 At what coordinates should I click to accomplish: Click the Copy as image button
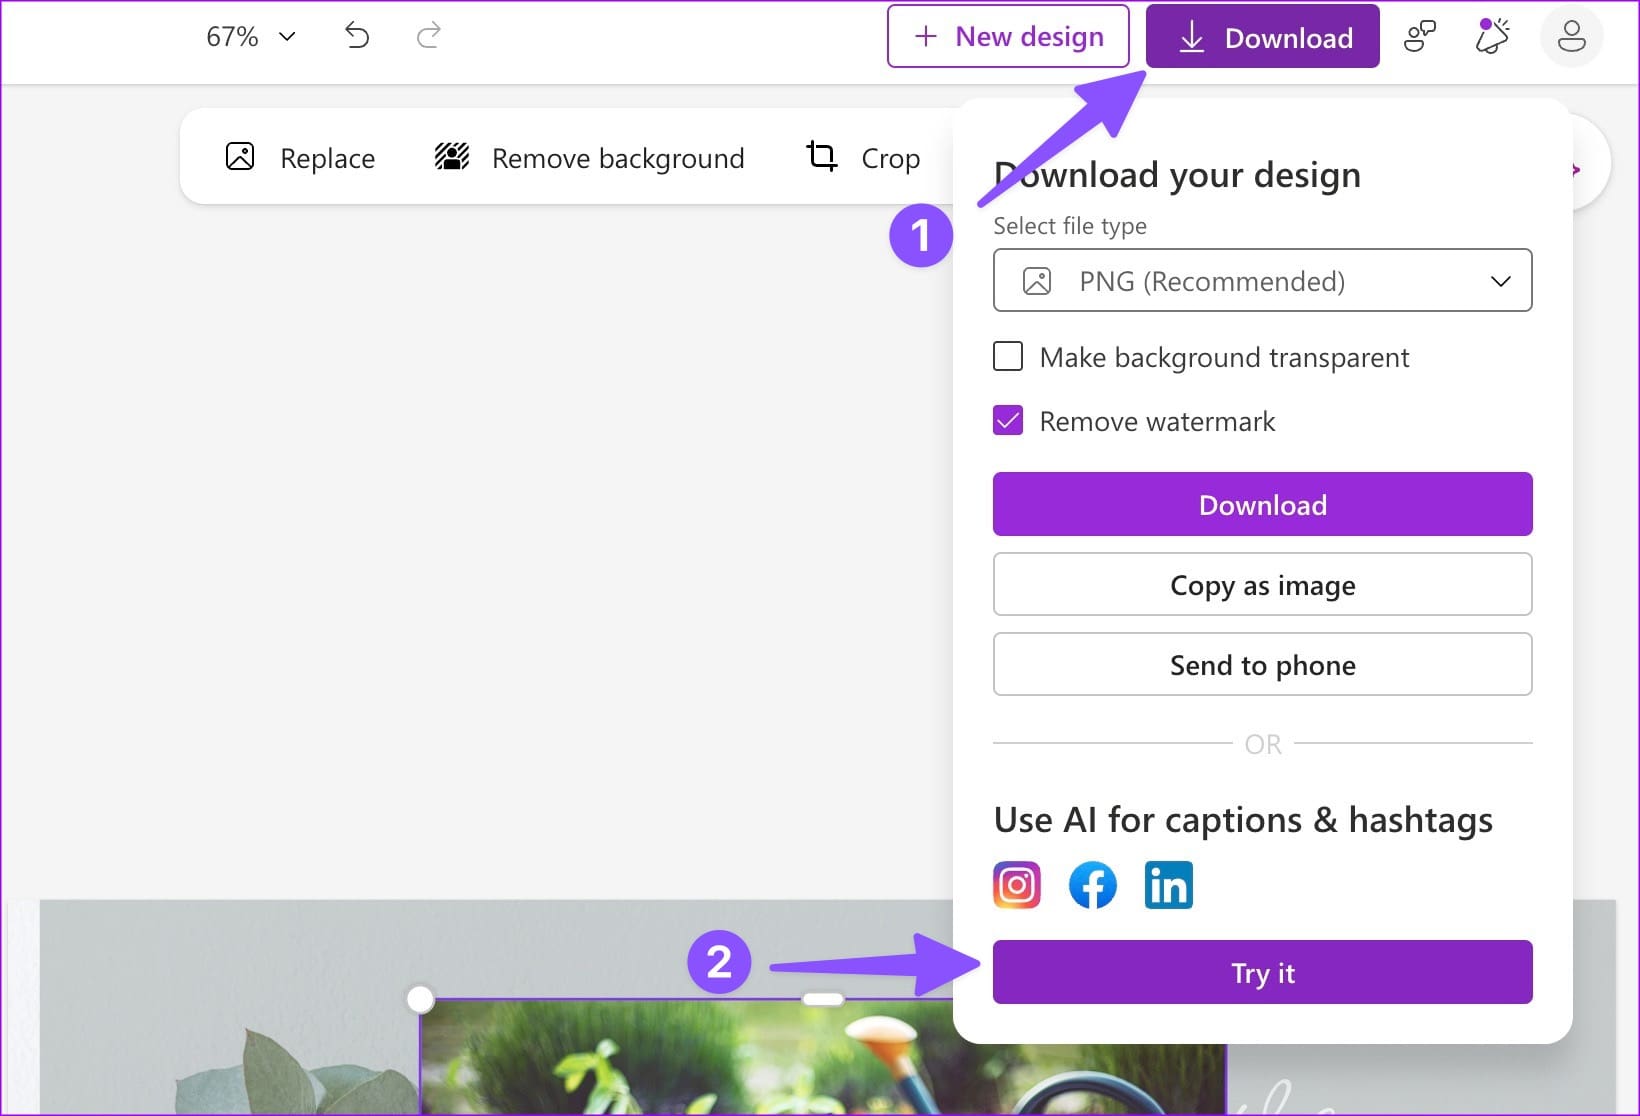click(1262, 585)
